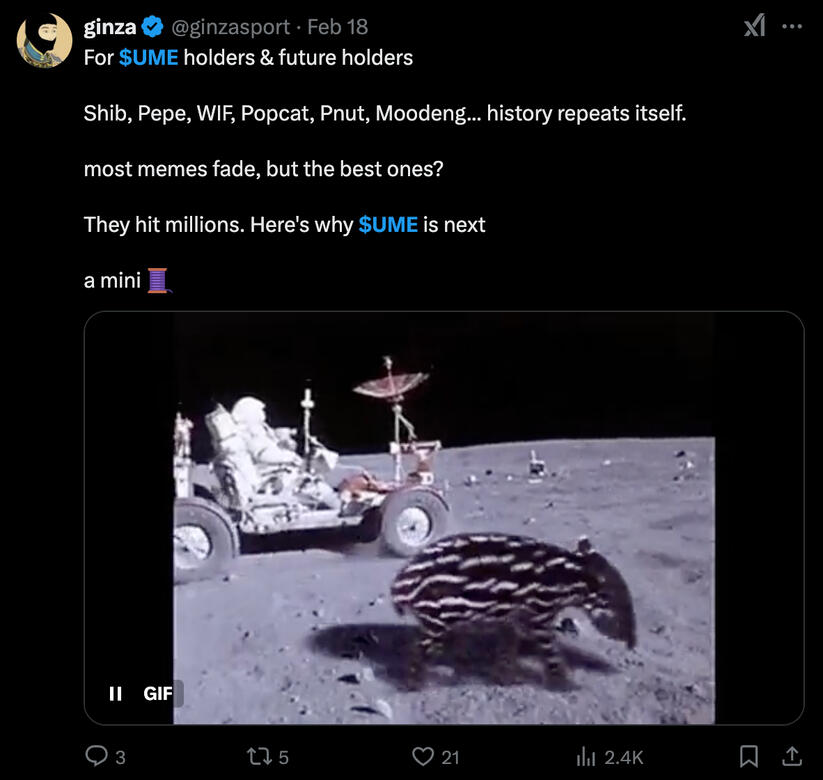Click the $UME cashtag in the first line
Viewport: 823px width, 780px height.
148,58
